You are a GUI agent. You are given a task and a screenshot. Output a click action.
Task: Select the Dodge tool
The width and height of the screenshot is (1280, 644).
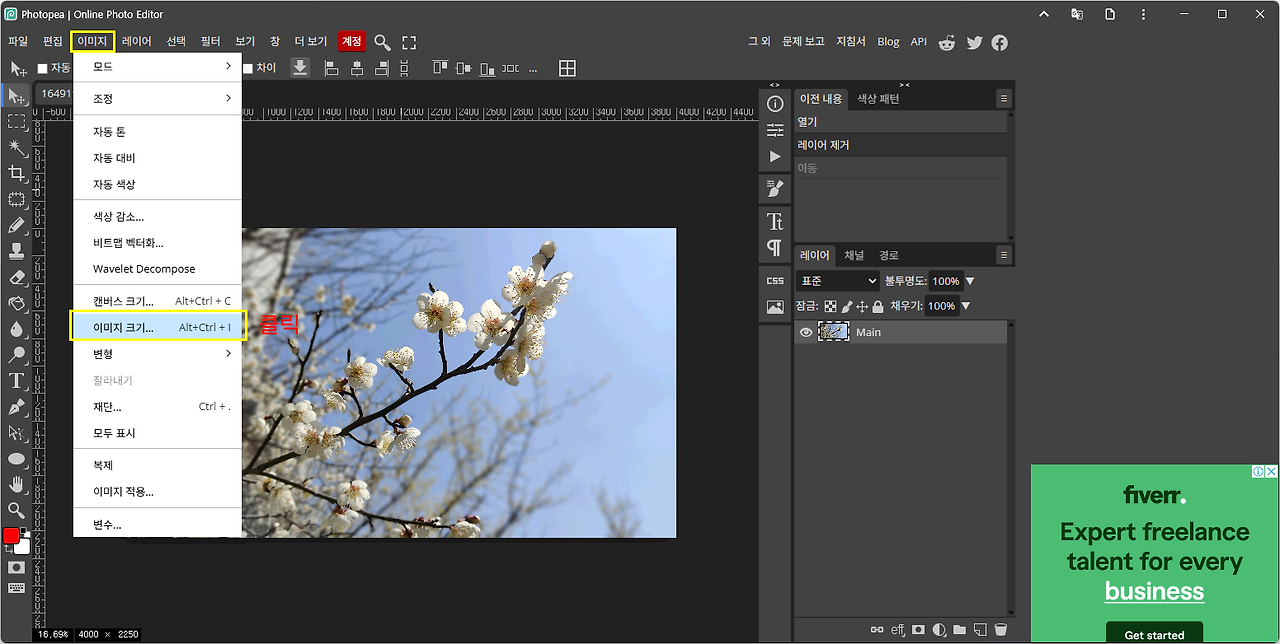pyautogui.click(x=17, y=355)
